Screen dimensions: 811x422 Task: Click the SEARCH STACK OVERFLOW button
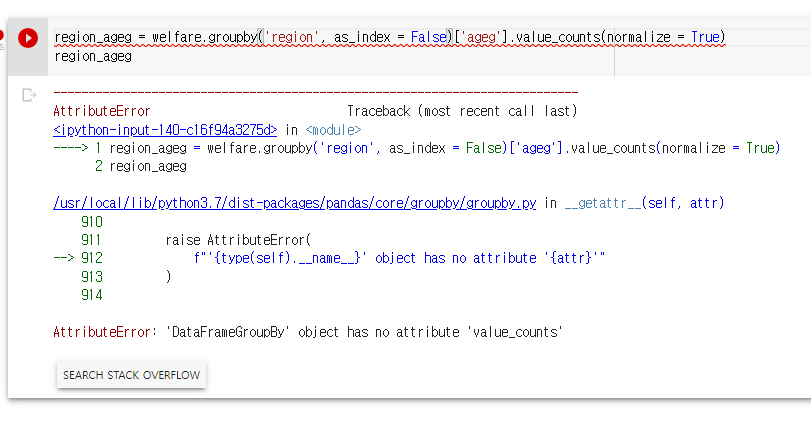(x=131, y=375)
